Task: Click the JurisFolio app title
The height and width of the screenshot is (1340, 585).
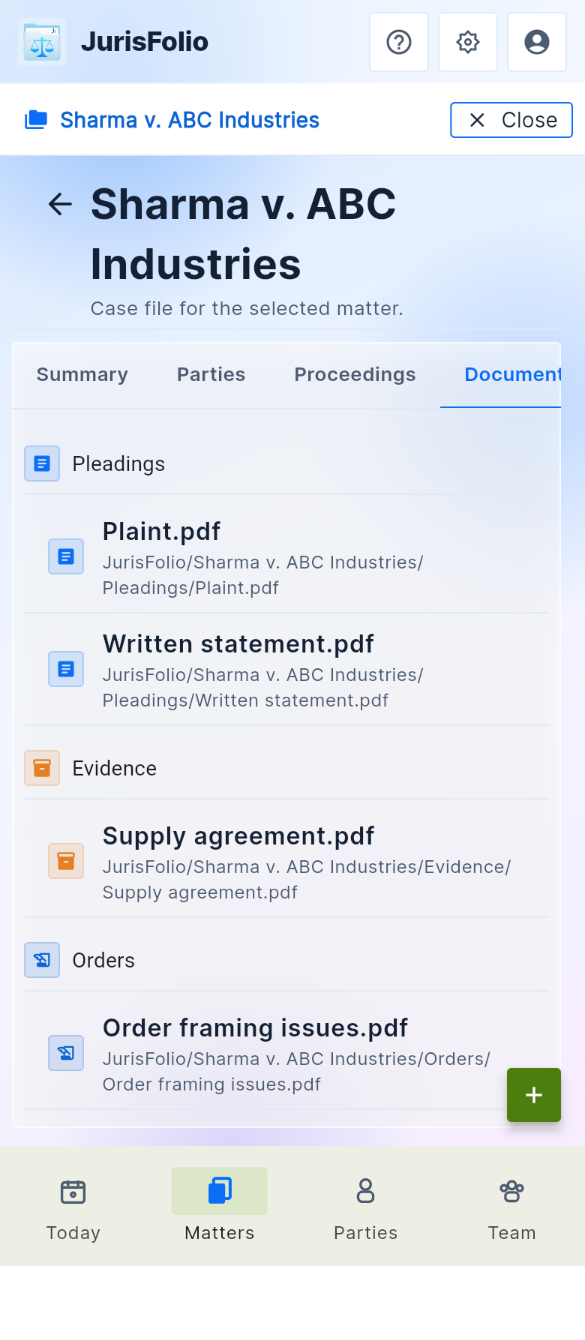Action: click(x=145, y=42)
